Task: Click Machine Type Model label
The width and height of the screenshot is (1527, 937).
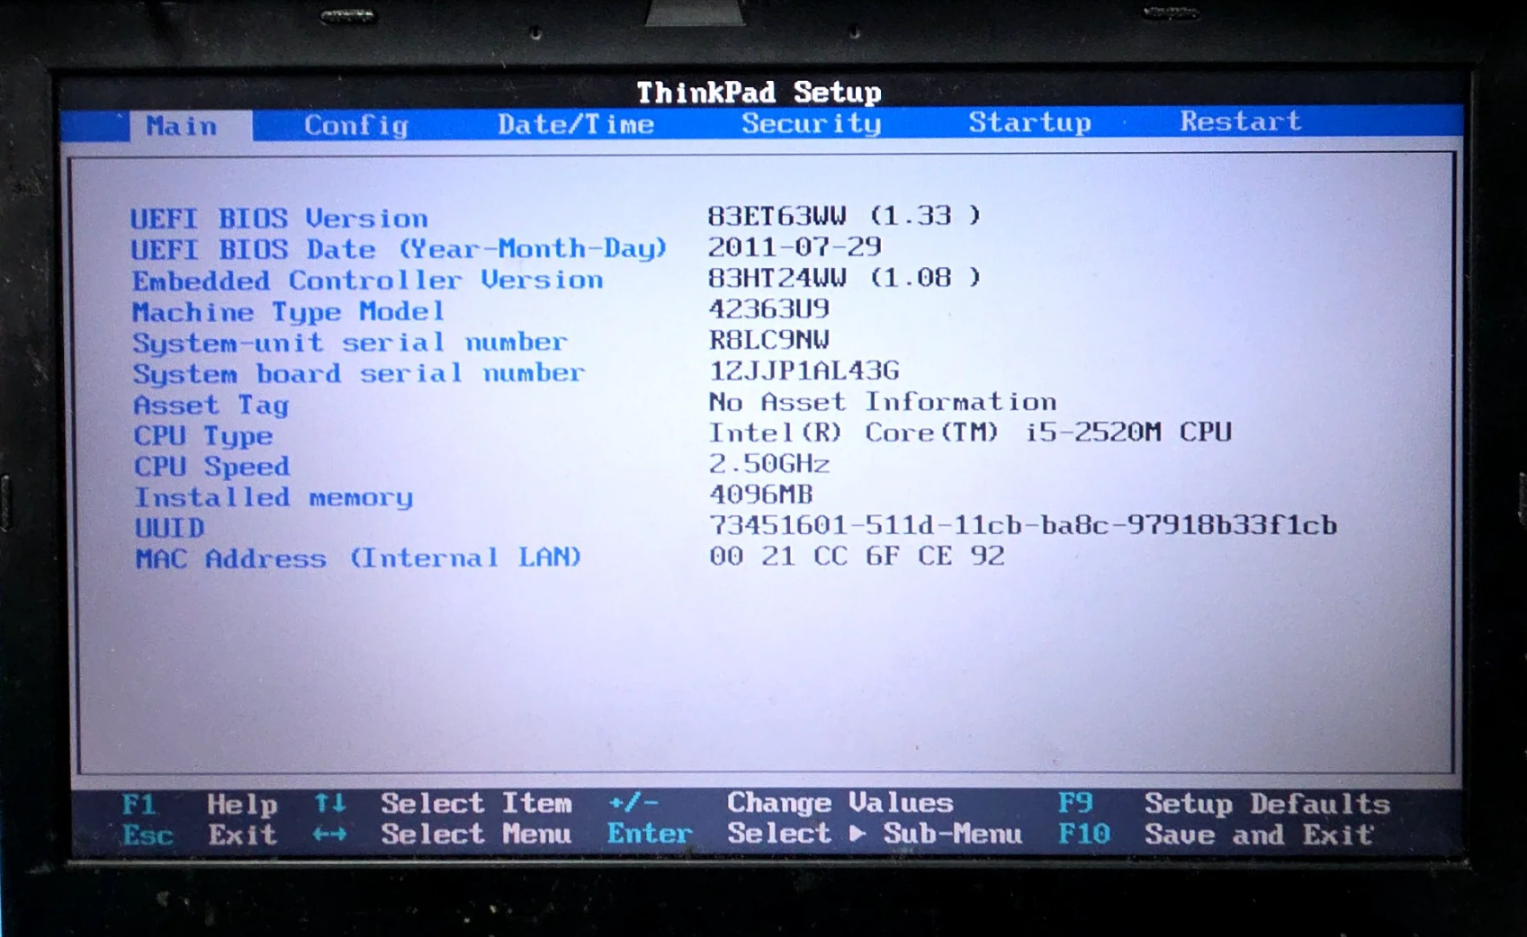Action: click(288, 312)
